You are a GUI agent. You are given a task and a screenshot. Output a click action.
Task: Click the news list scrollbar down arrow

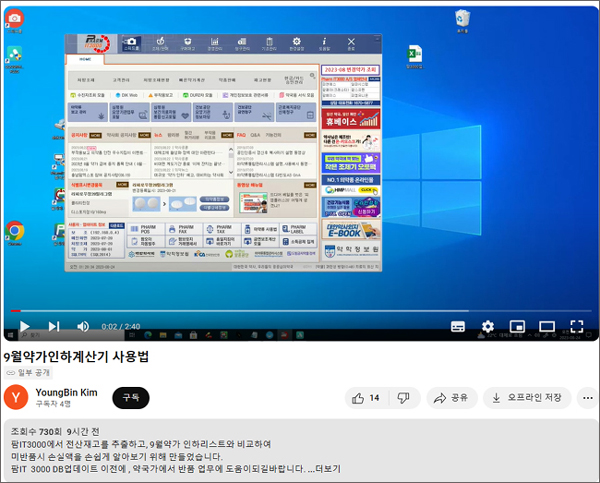click(x=231, y=172)
